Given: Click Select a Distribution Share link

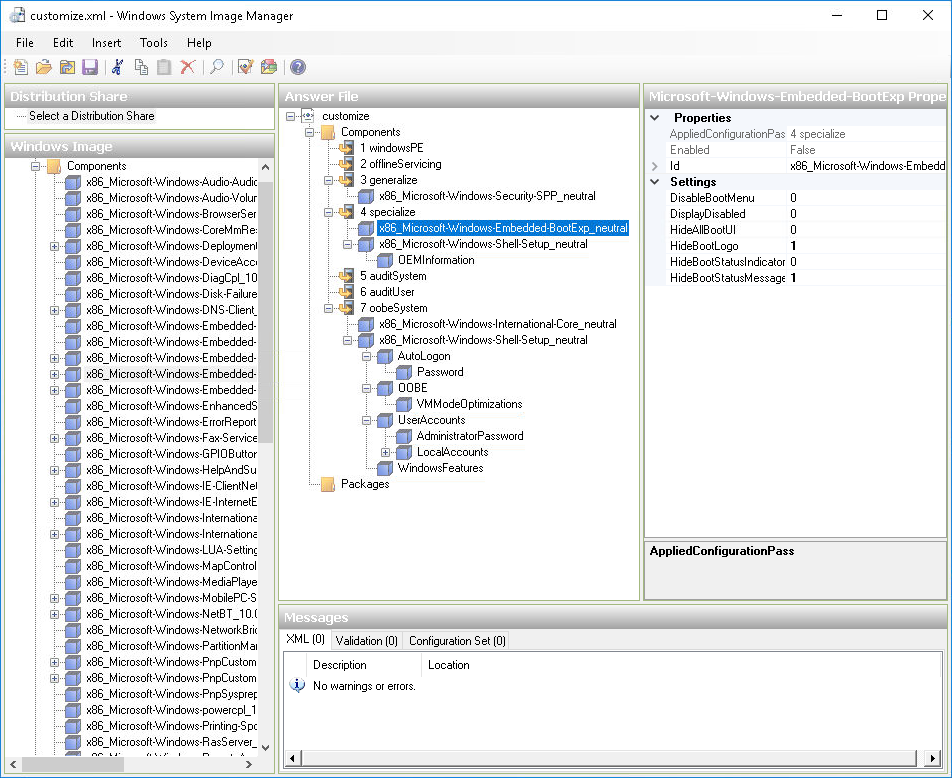Looking at the screenshot, I should (x=92, y=116).
